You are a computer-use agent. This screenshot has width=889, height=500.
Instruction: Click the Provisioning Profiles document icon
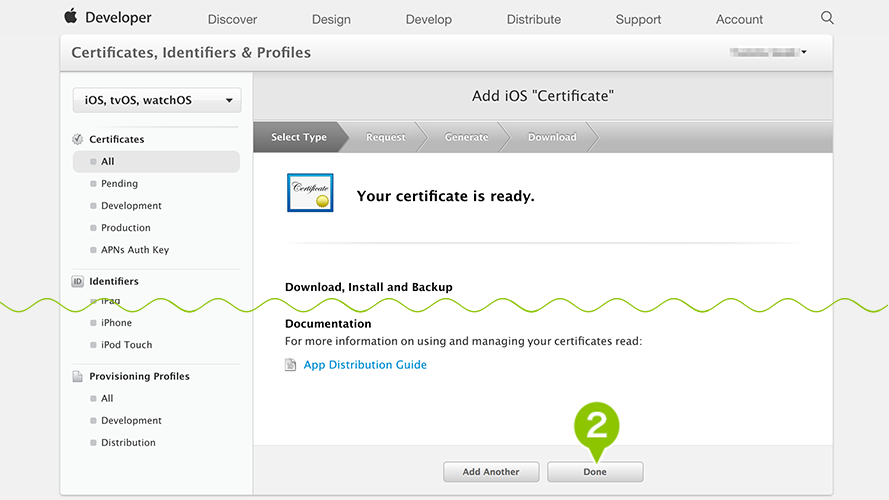pos(78,376)
